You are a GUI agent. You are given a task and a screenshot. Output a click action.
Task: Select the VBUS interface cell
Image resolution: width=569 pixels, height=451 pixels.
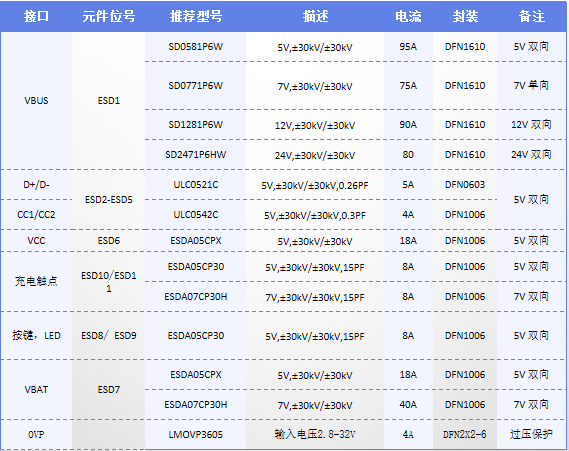(x=36, y=101)
